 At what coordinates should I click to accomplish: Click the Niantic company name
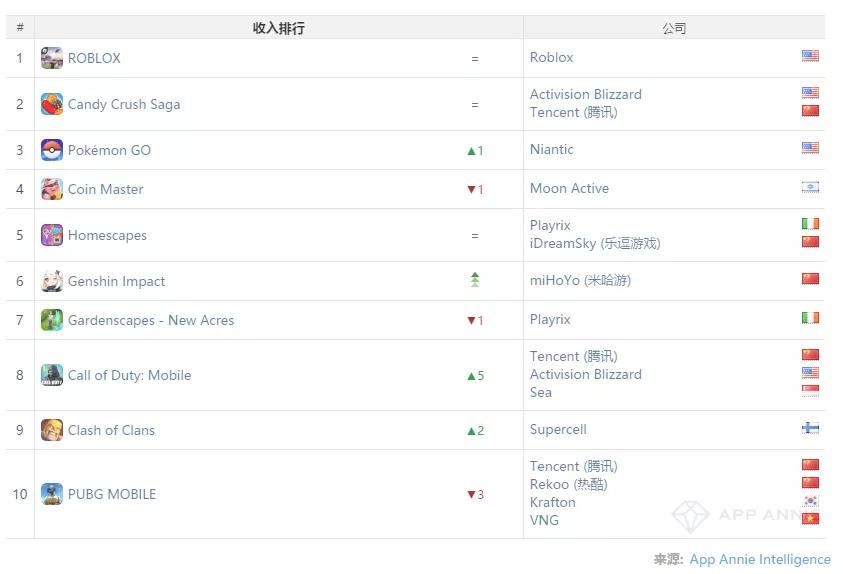pos(552,149)
